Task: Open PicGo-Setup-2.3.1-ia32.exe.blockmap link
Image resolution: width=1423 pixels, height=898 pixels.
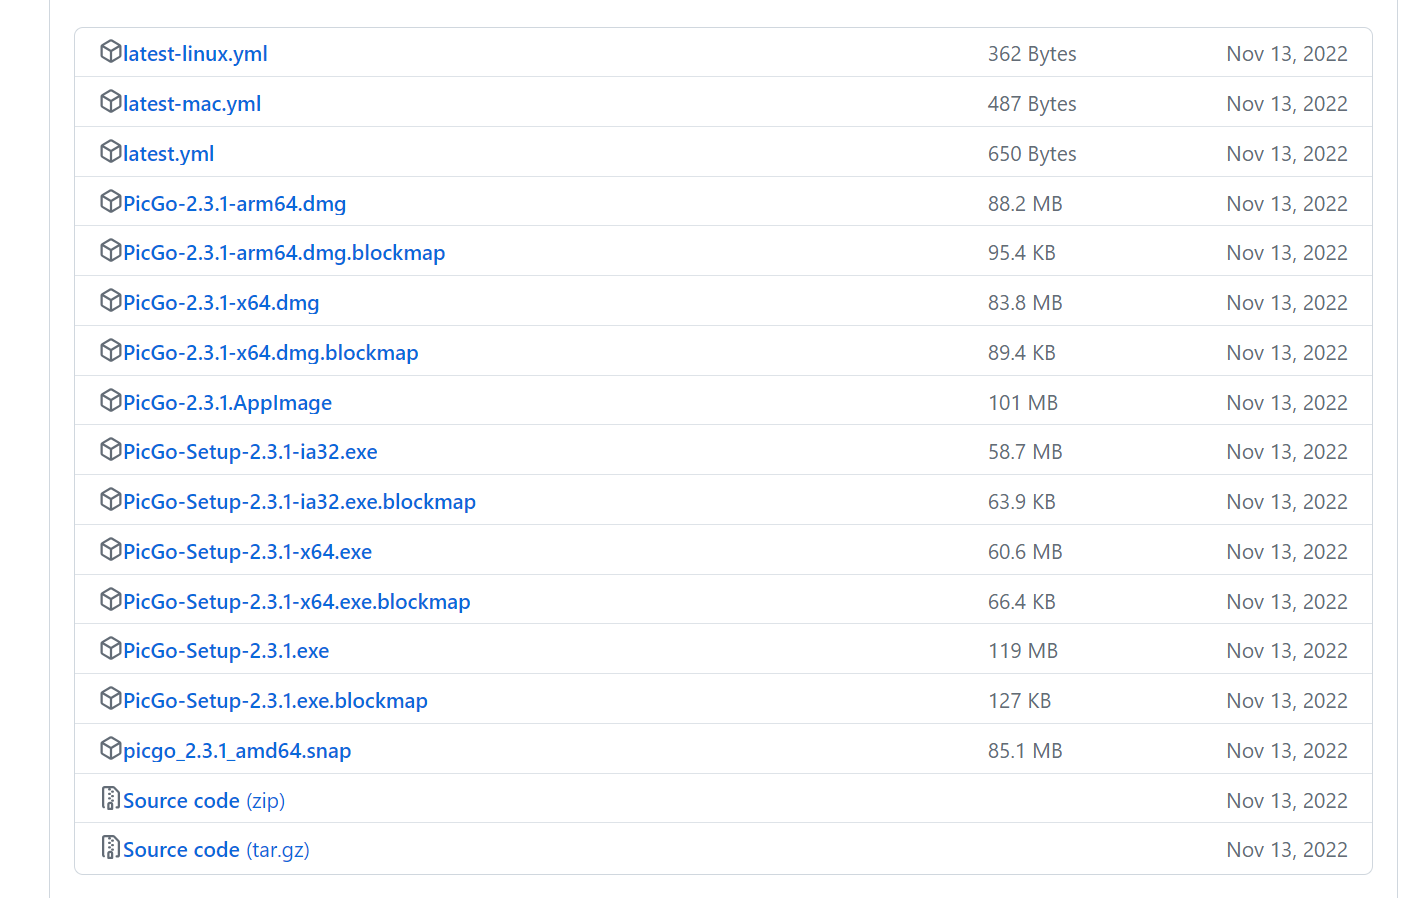Action: (x=299, y=502)
